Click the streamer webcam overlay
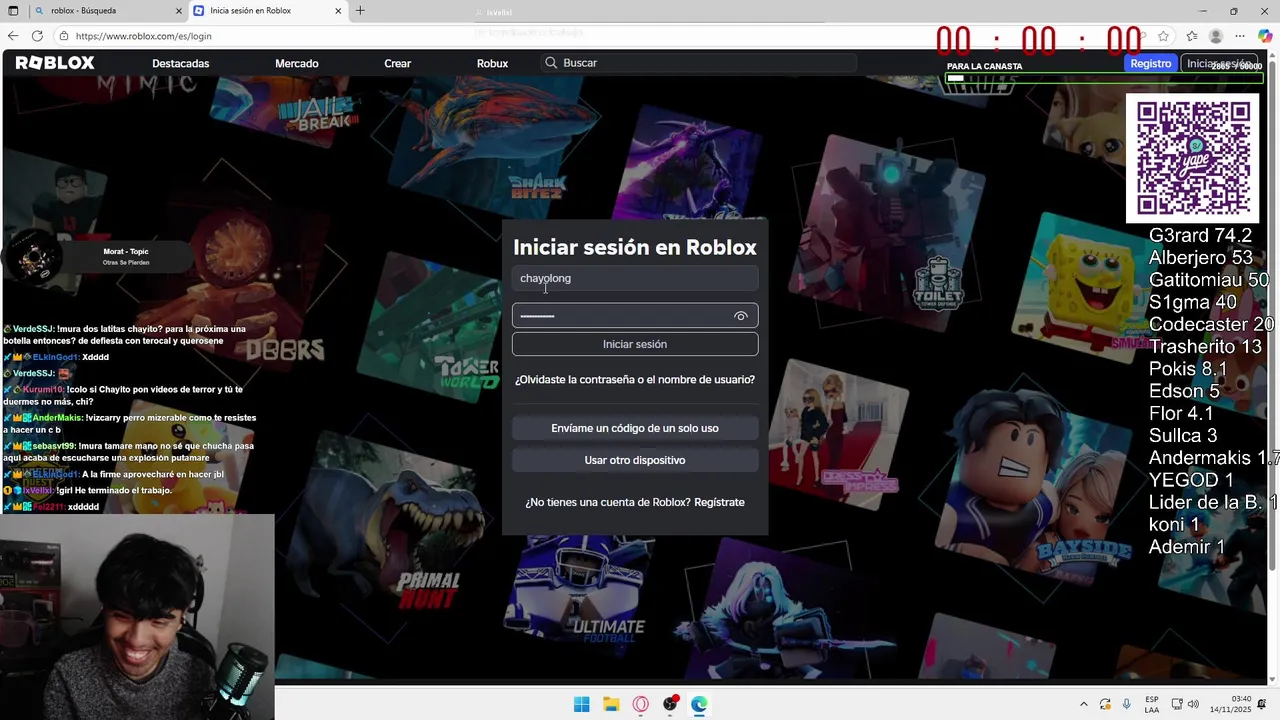Image resolution: width=1280 pixels, height=720 pixels. point(137,617)
